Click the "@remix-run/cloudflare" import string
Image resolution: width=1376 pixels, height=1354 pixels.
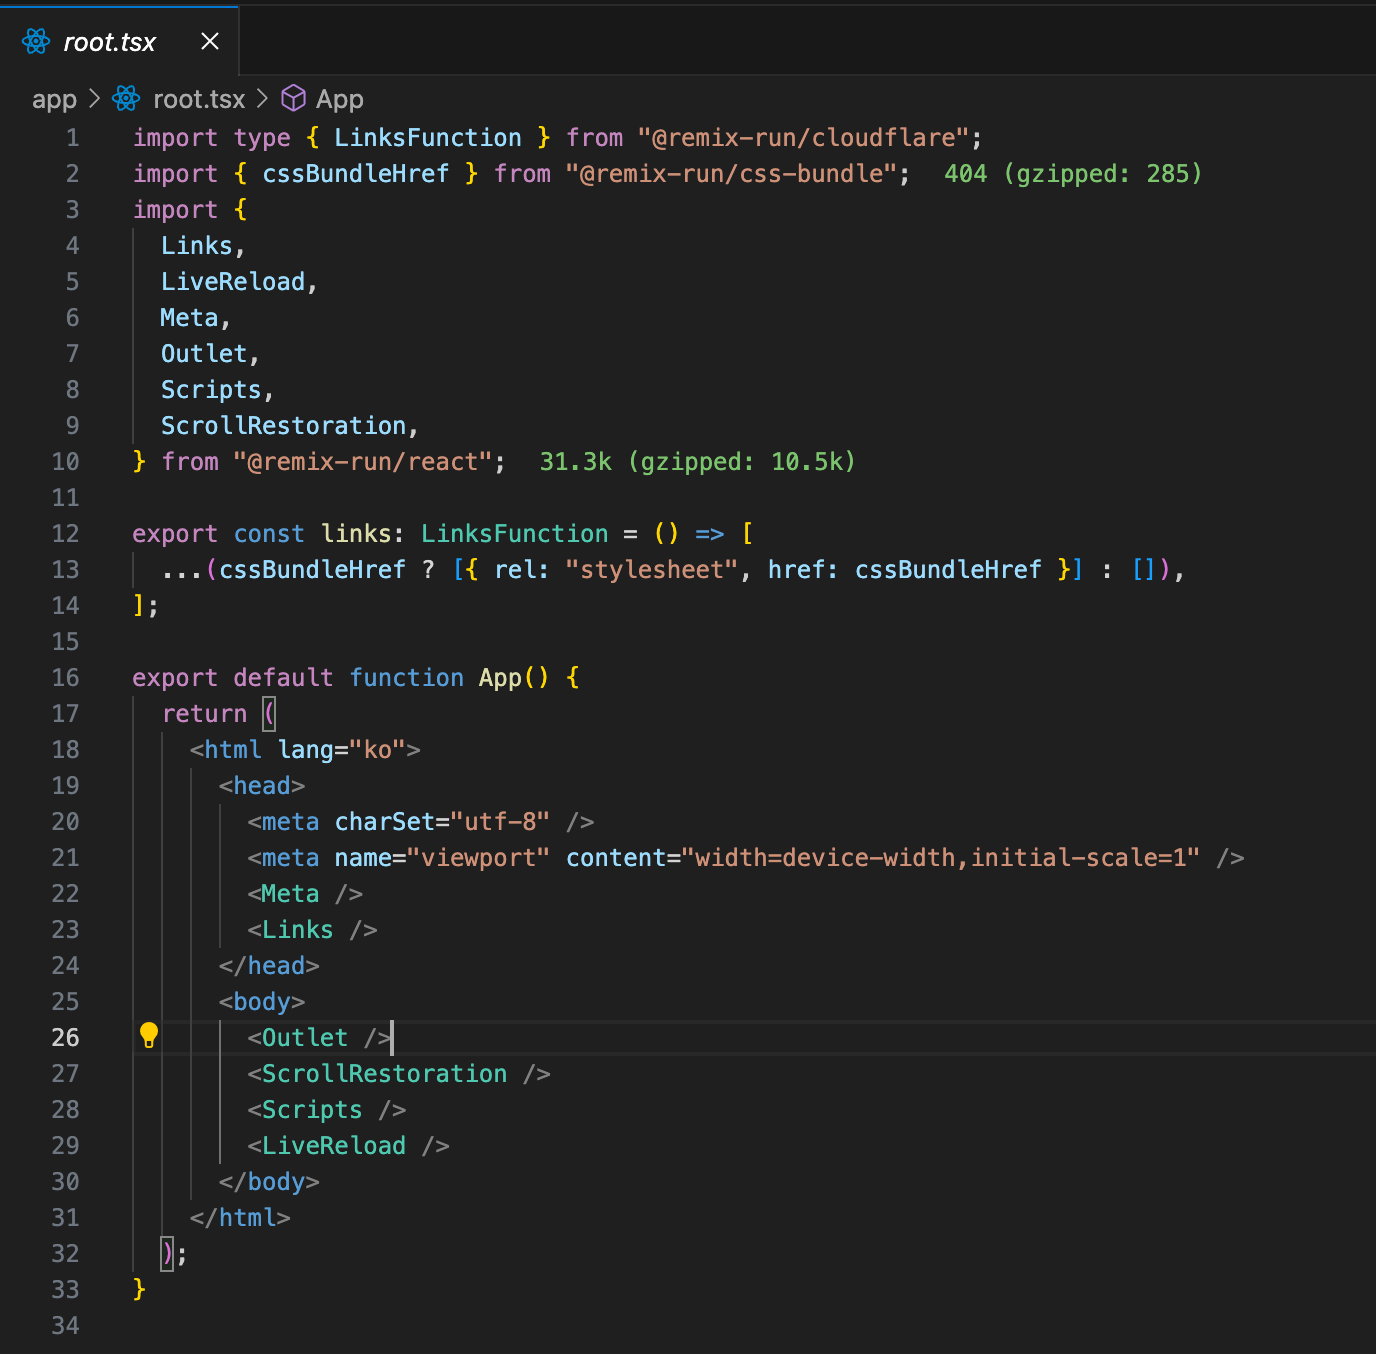803,138
